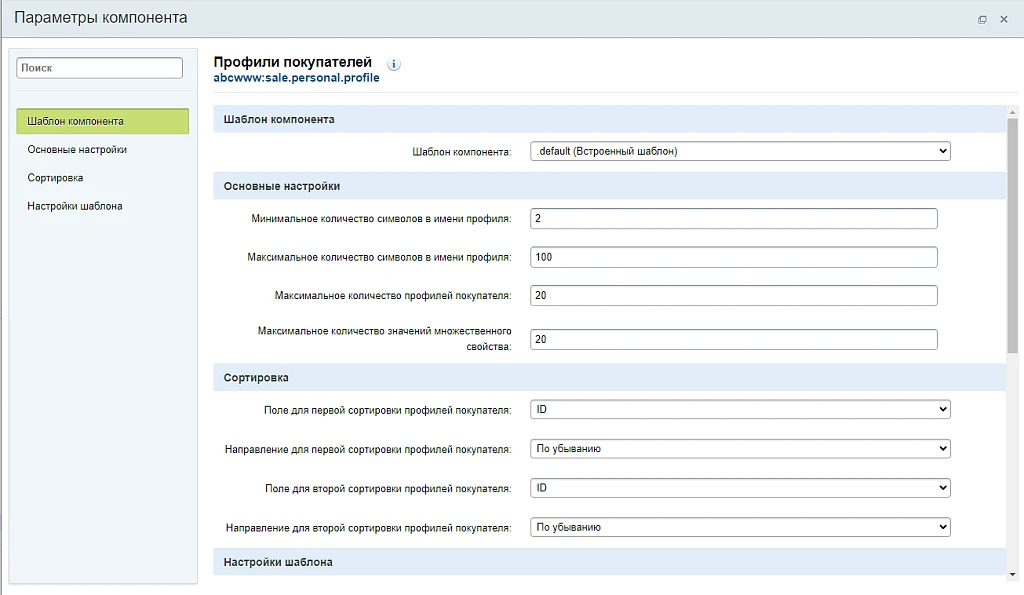Open the Шаблон компонента dropdown (.default)
Viewport: 1024px width, 595px height.
740,151
